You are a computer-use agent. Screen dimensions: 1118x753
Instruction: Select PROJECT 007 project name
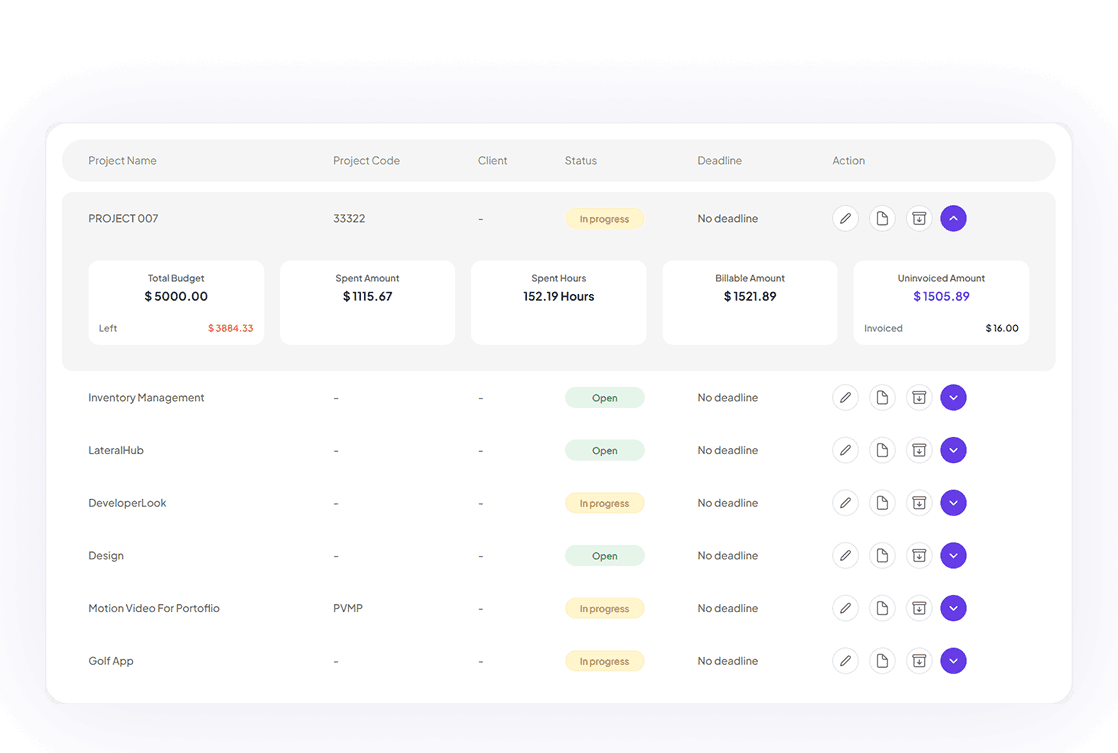coord(123,218)
